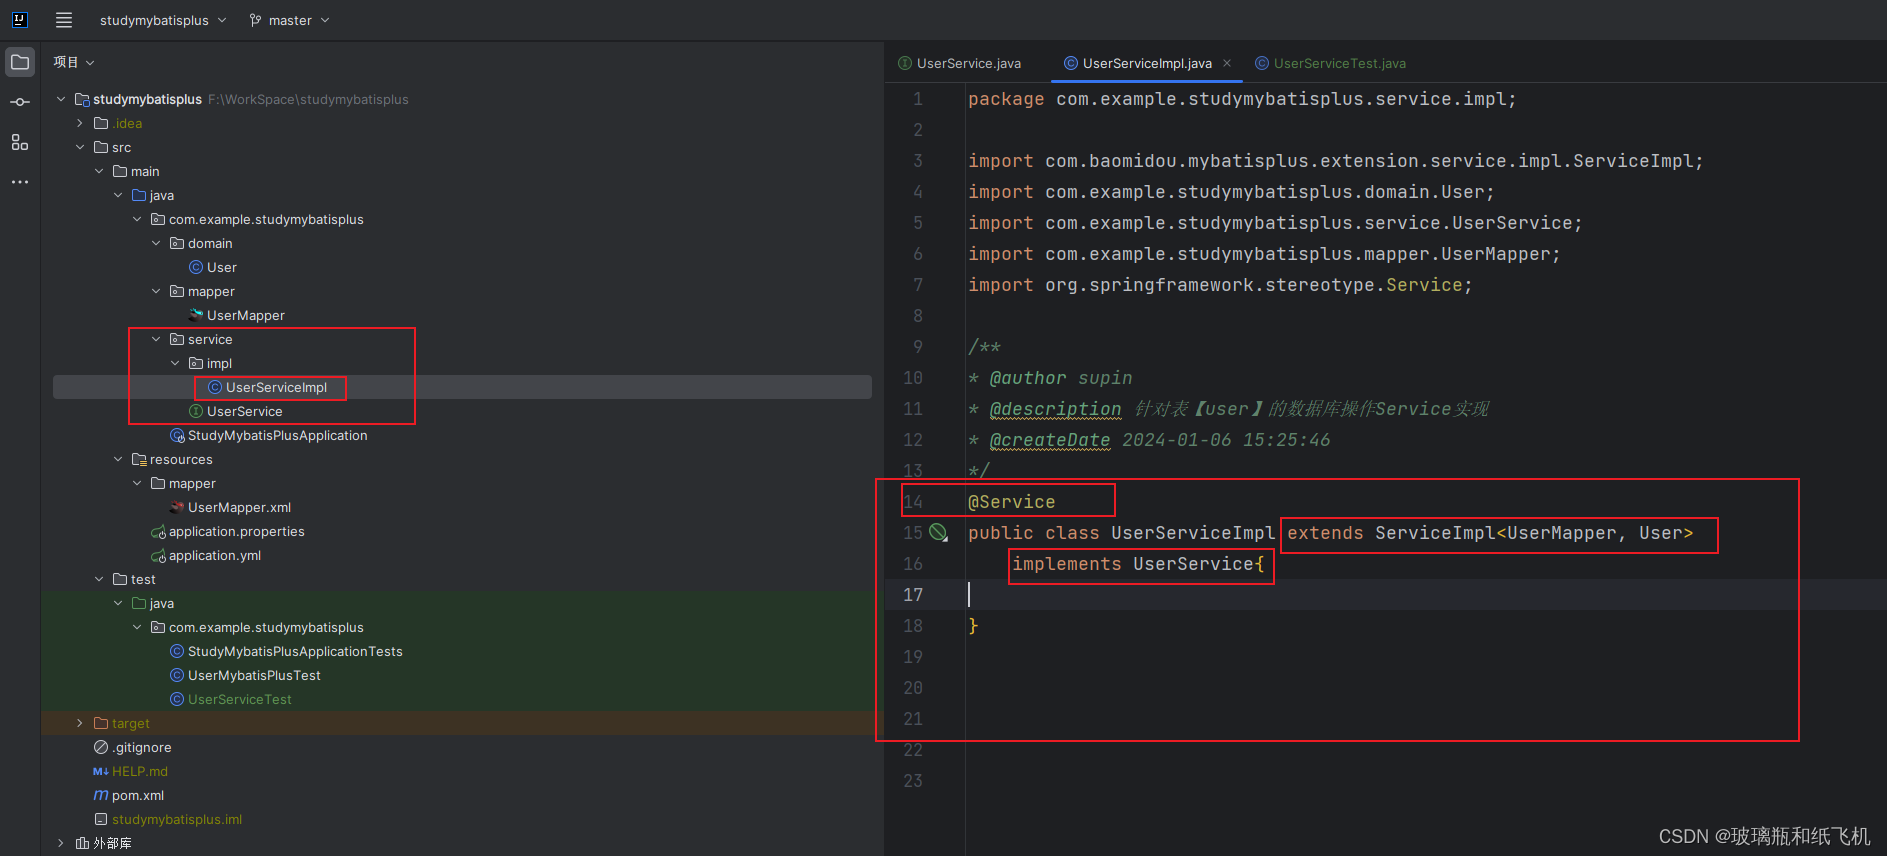Collapse the service package
This screenshot has width=1887, height=856.
point(156,339)
